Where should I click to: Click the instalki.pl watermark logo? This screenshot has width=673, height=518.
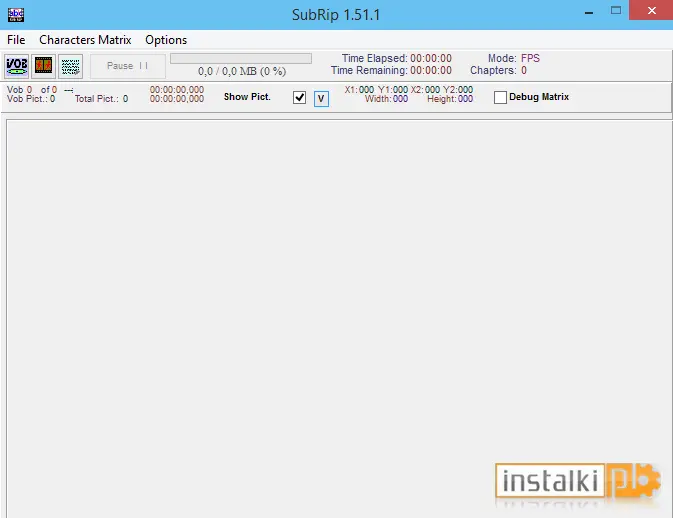coord(578,481)
